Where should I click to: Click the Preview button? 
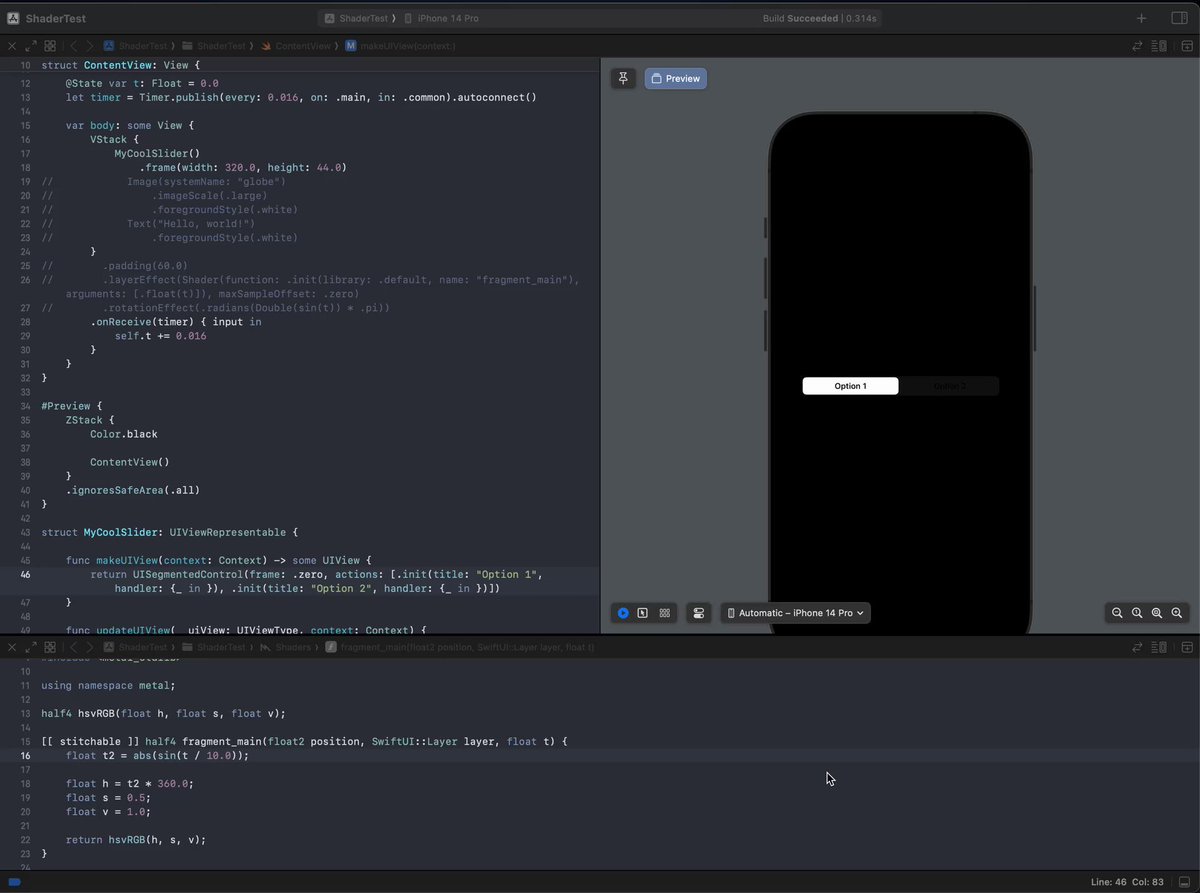coord(676,78)
